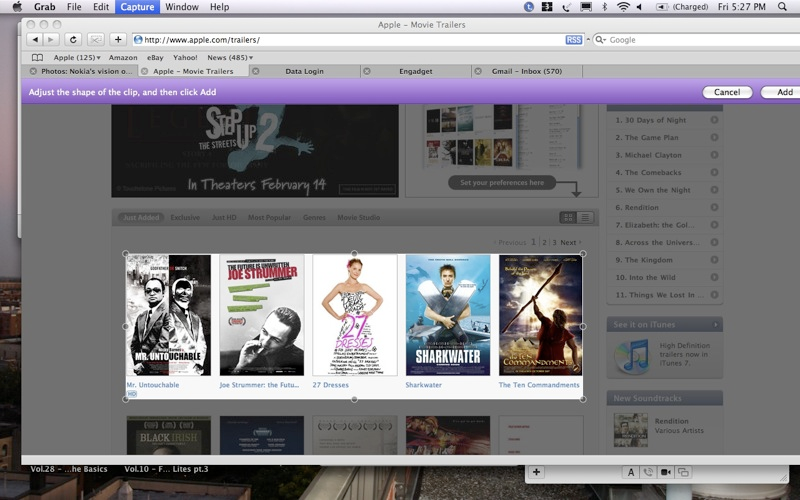This screenshot has width=800, height=500.
Task: Click The Ten Commandments poster
Action: 540,315
